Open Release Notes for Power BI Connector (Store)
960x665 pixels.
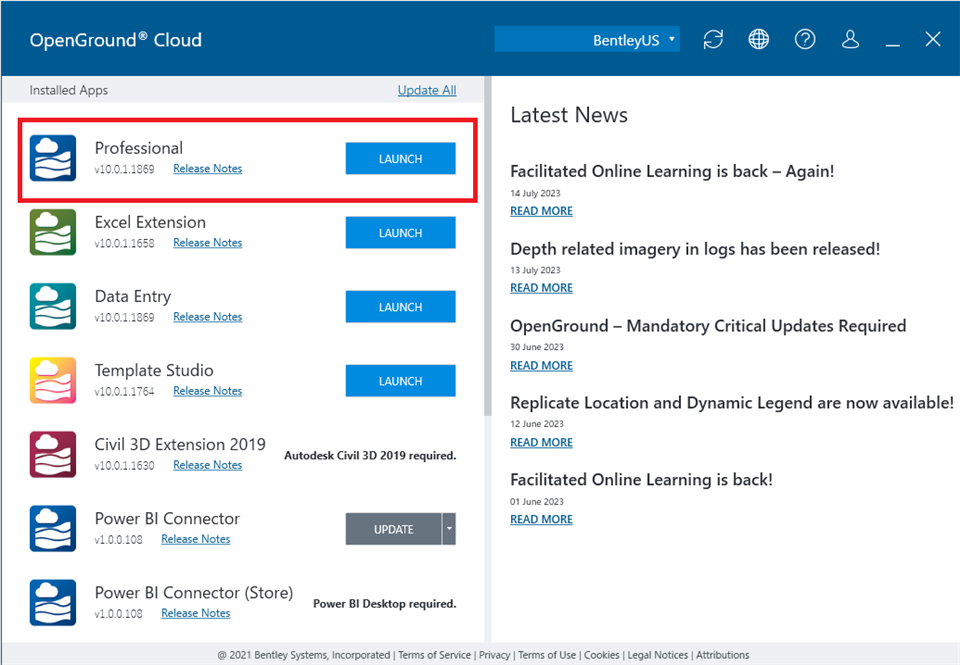tap(196, 613)
